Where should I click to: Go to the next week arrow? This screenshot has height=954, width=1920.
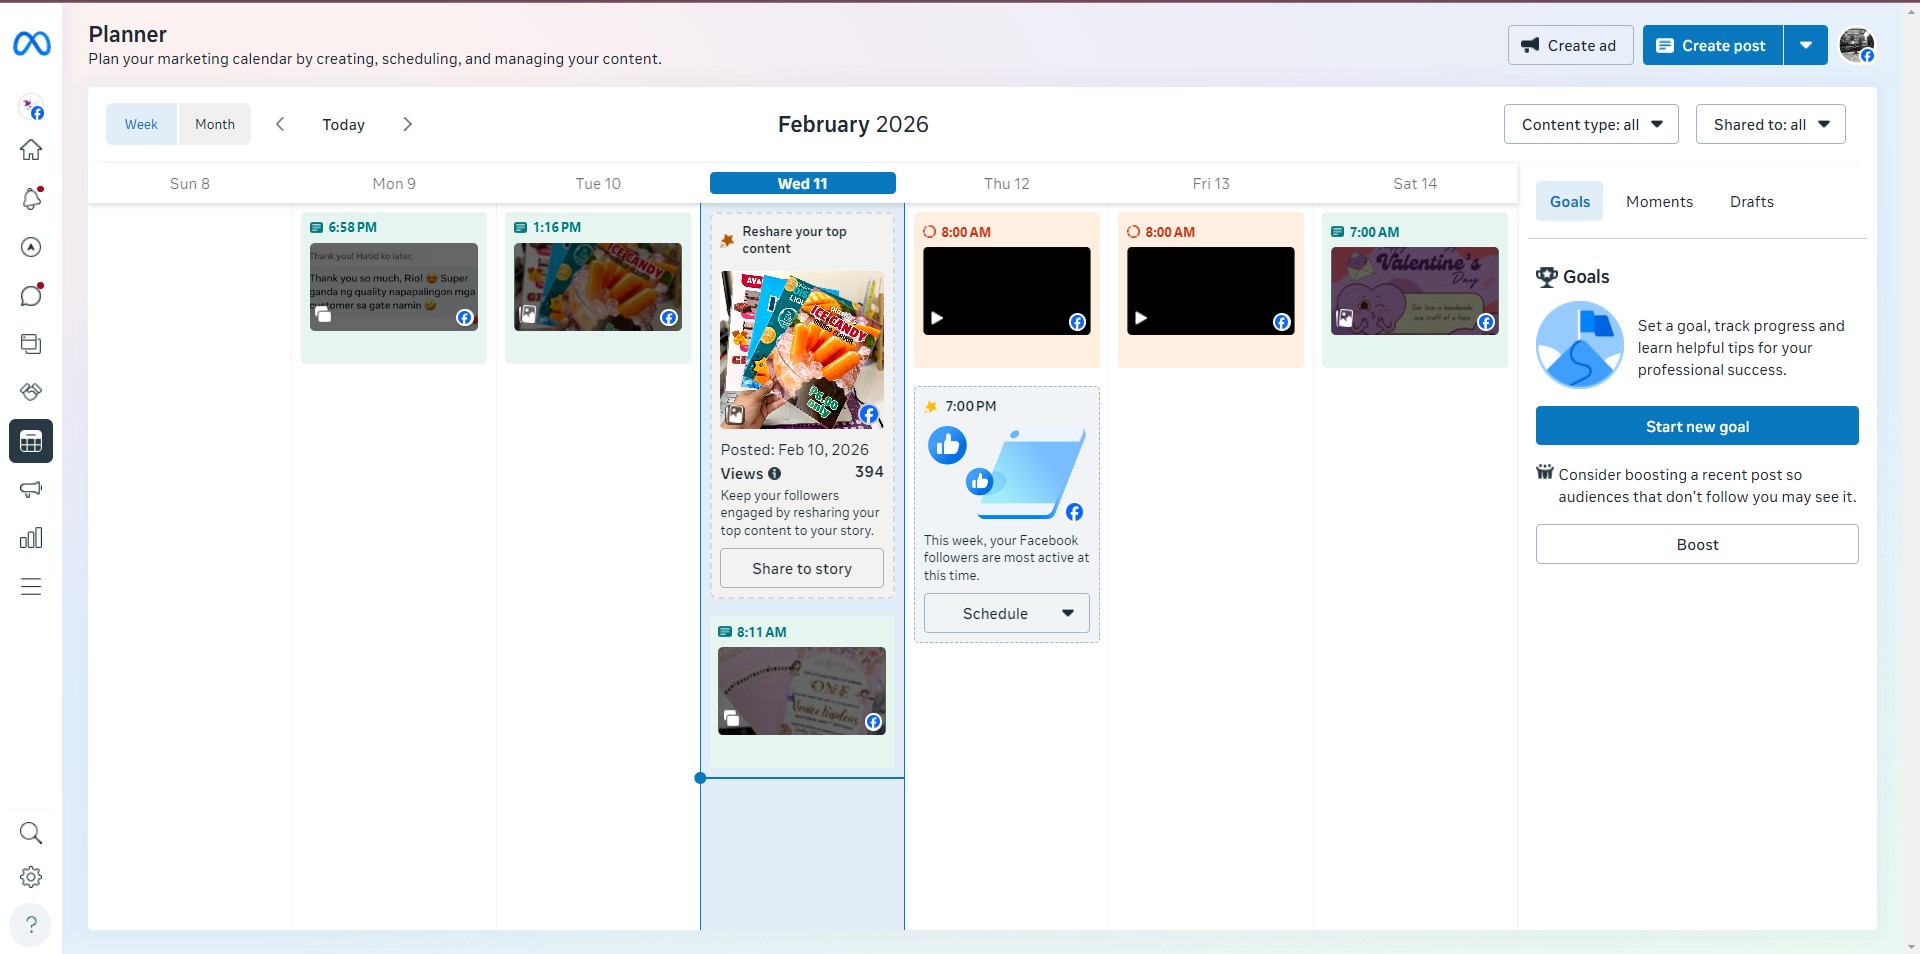(x=407, y=124)
